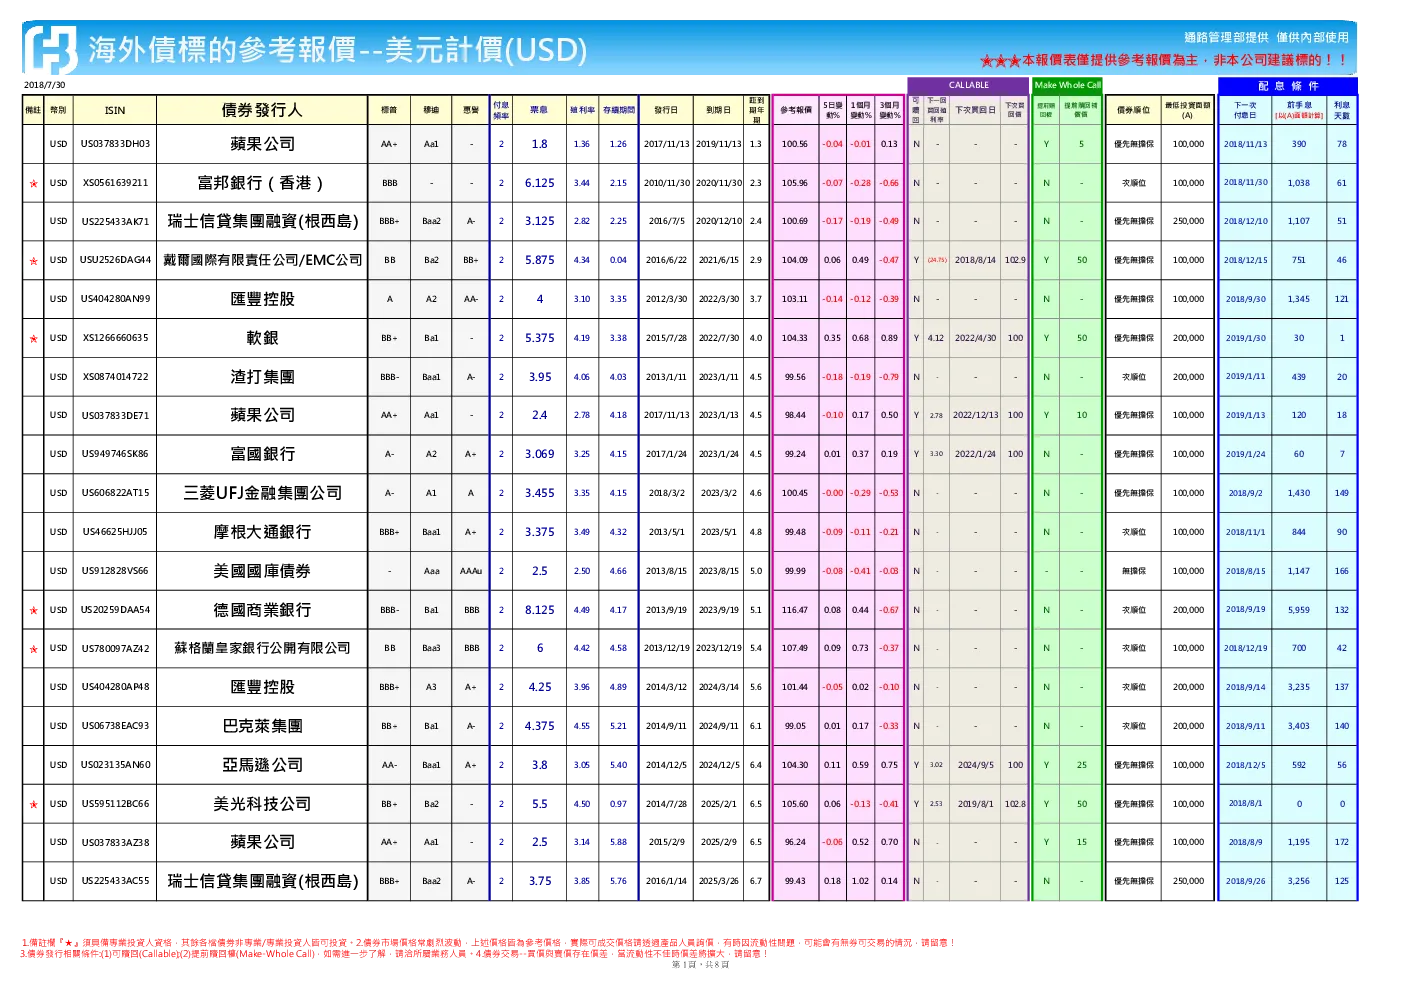Click the three red stars in the disclaimer banner

[1000, 61]
